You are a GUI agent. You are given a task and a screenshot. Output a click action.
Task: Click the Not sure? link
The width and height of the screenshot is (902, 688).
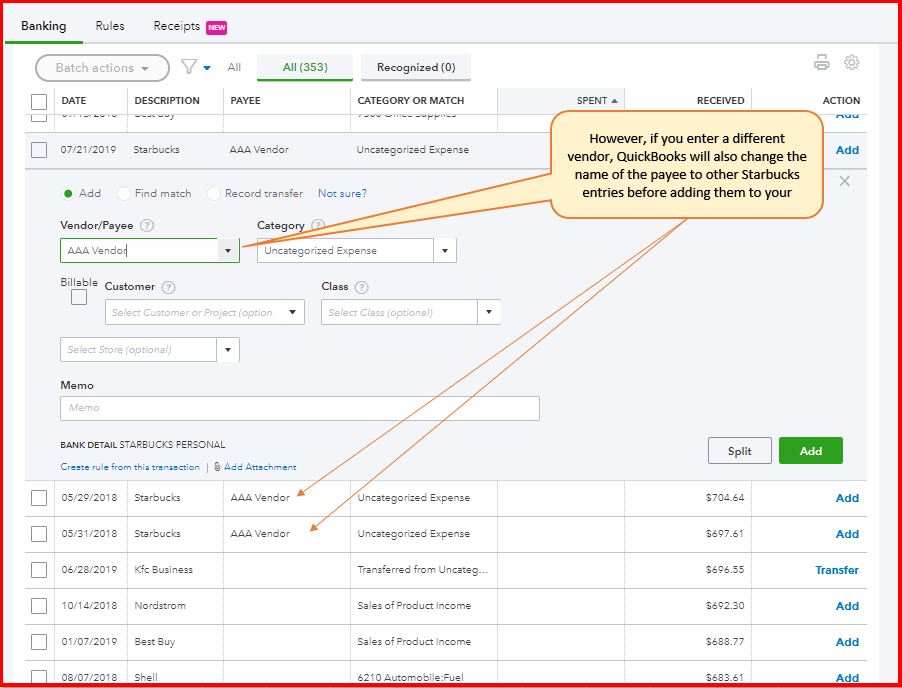pyautogui.click(x=342, y=194)
